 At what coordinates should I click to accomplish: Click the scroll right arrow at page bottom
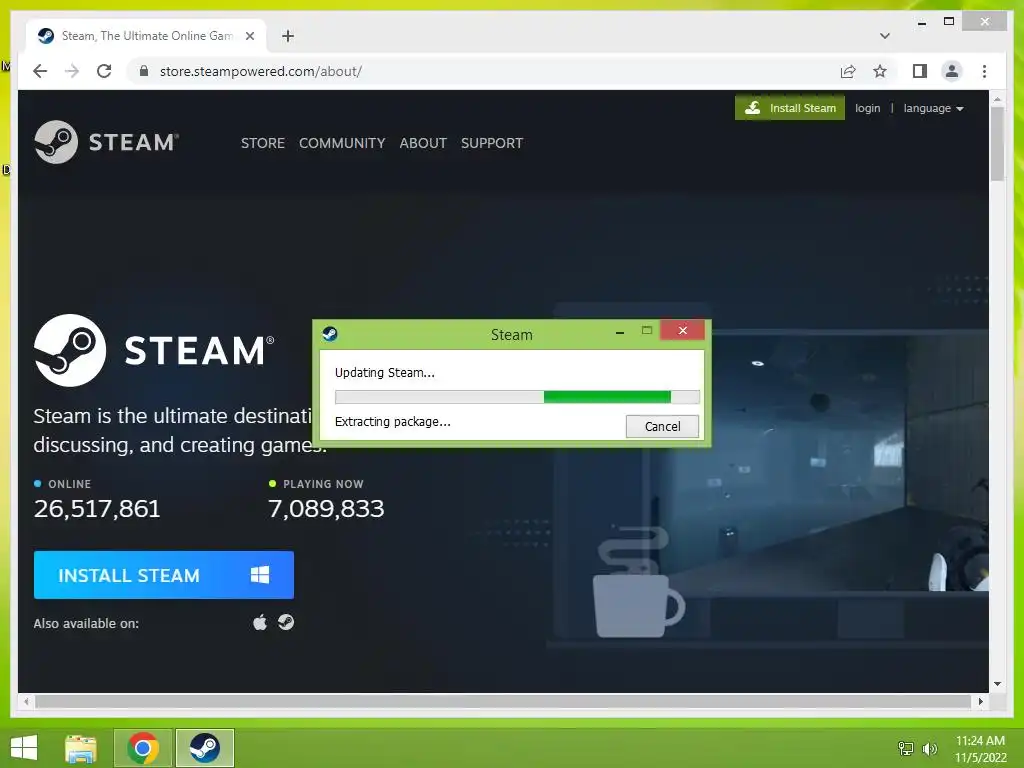[x=980, y=701]
